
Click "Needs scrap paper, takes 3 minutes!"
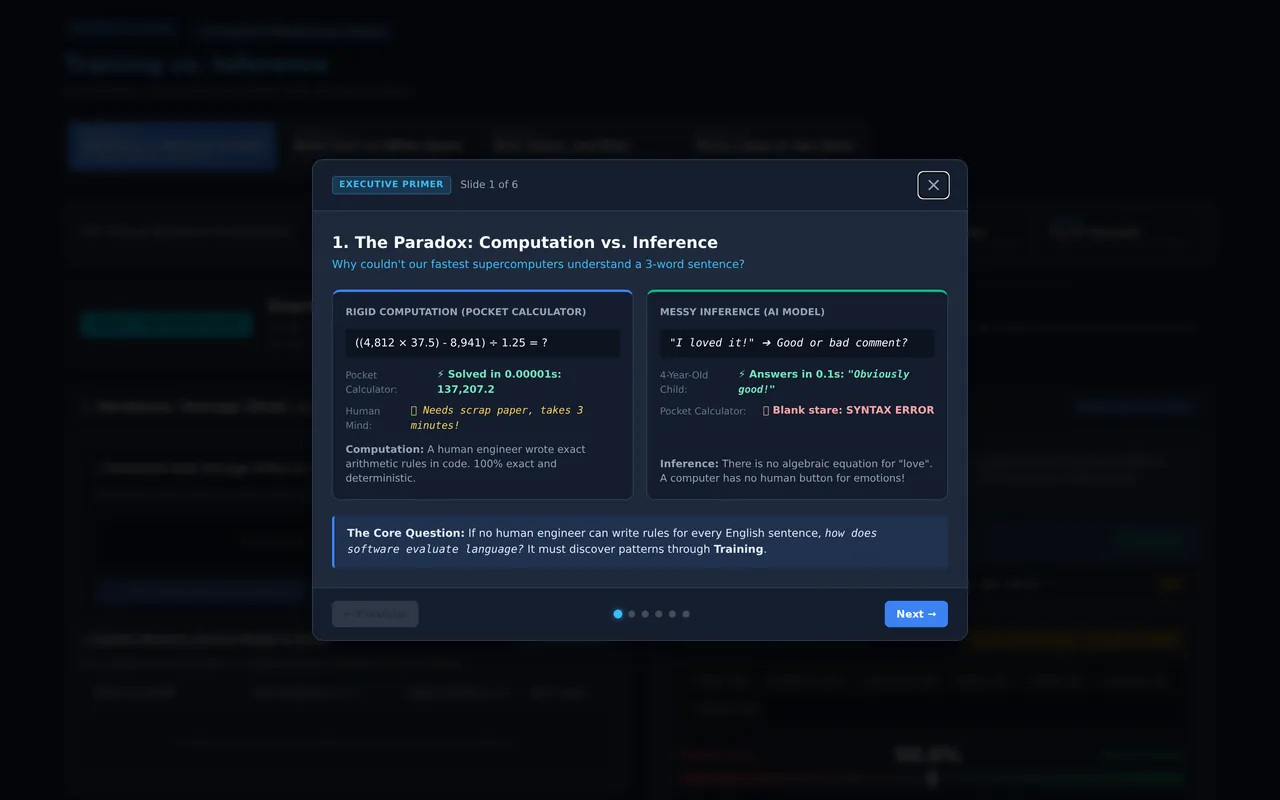click(x=496, y=418)
